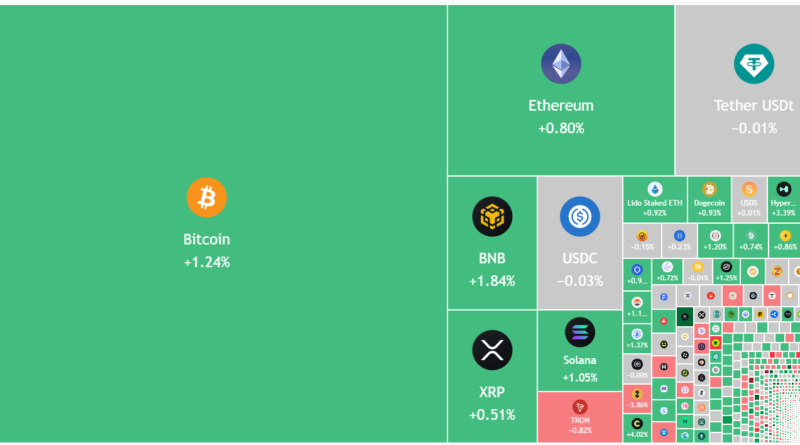
Task: Open the Lido Staked ETH icon
Action: (x=655, y=189)
